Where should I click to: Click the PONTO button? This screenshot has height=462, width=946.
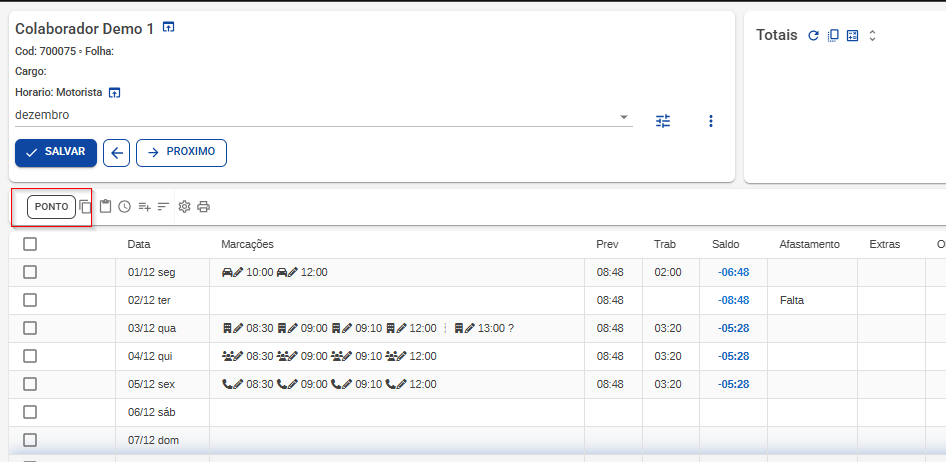tap(51, 207)
